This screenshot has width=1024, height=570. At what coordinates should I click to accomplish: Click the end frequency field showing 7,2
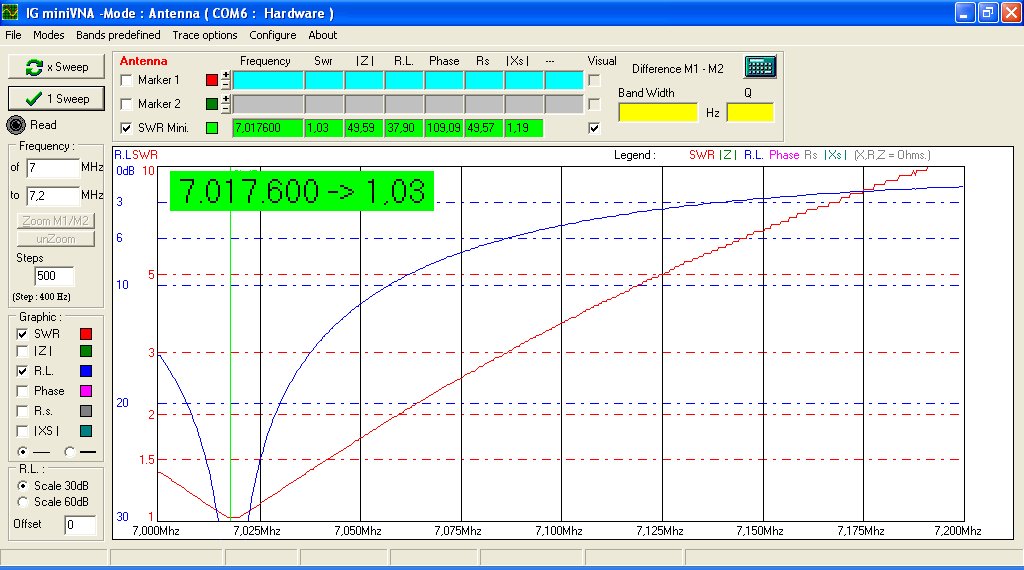52,195
